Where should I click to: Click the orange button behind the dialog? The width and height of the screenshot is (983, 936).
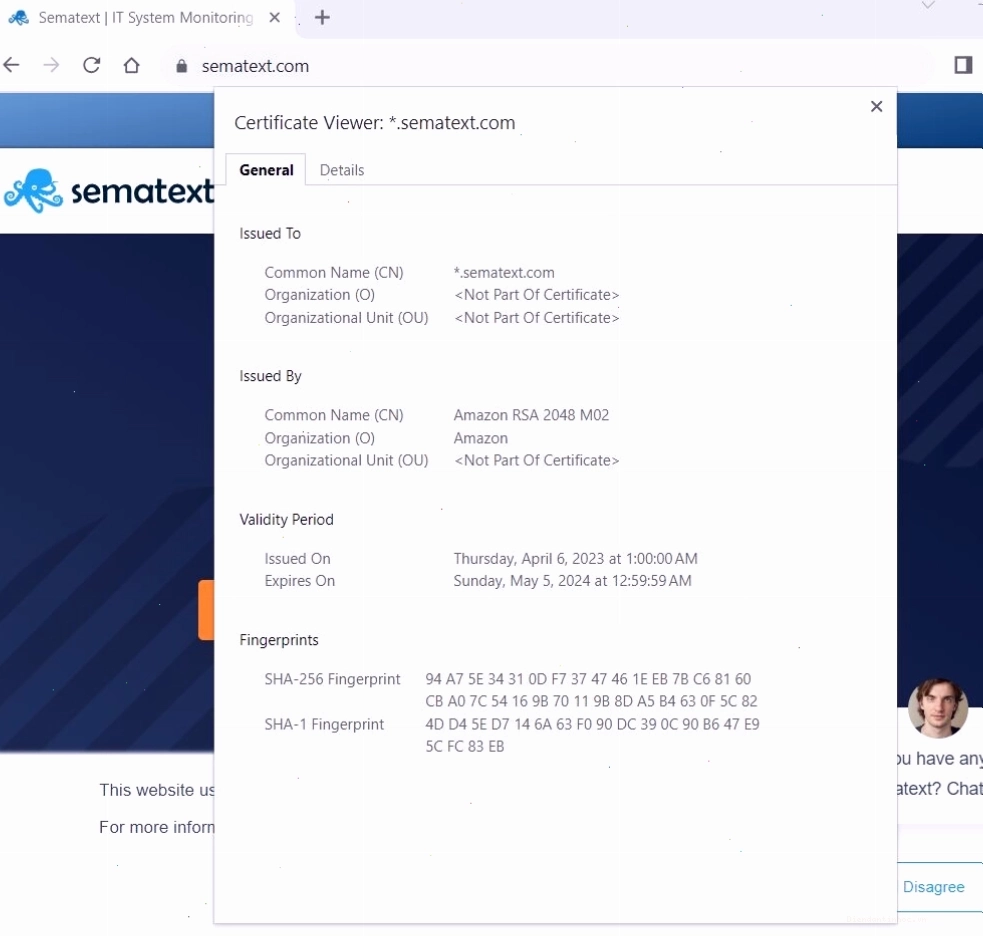[x=206, y=610]
